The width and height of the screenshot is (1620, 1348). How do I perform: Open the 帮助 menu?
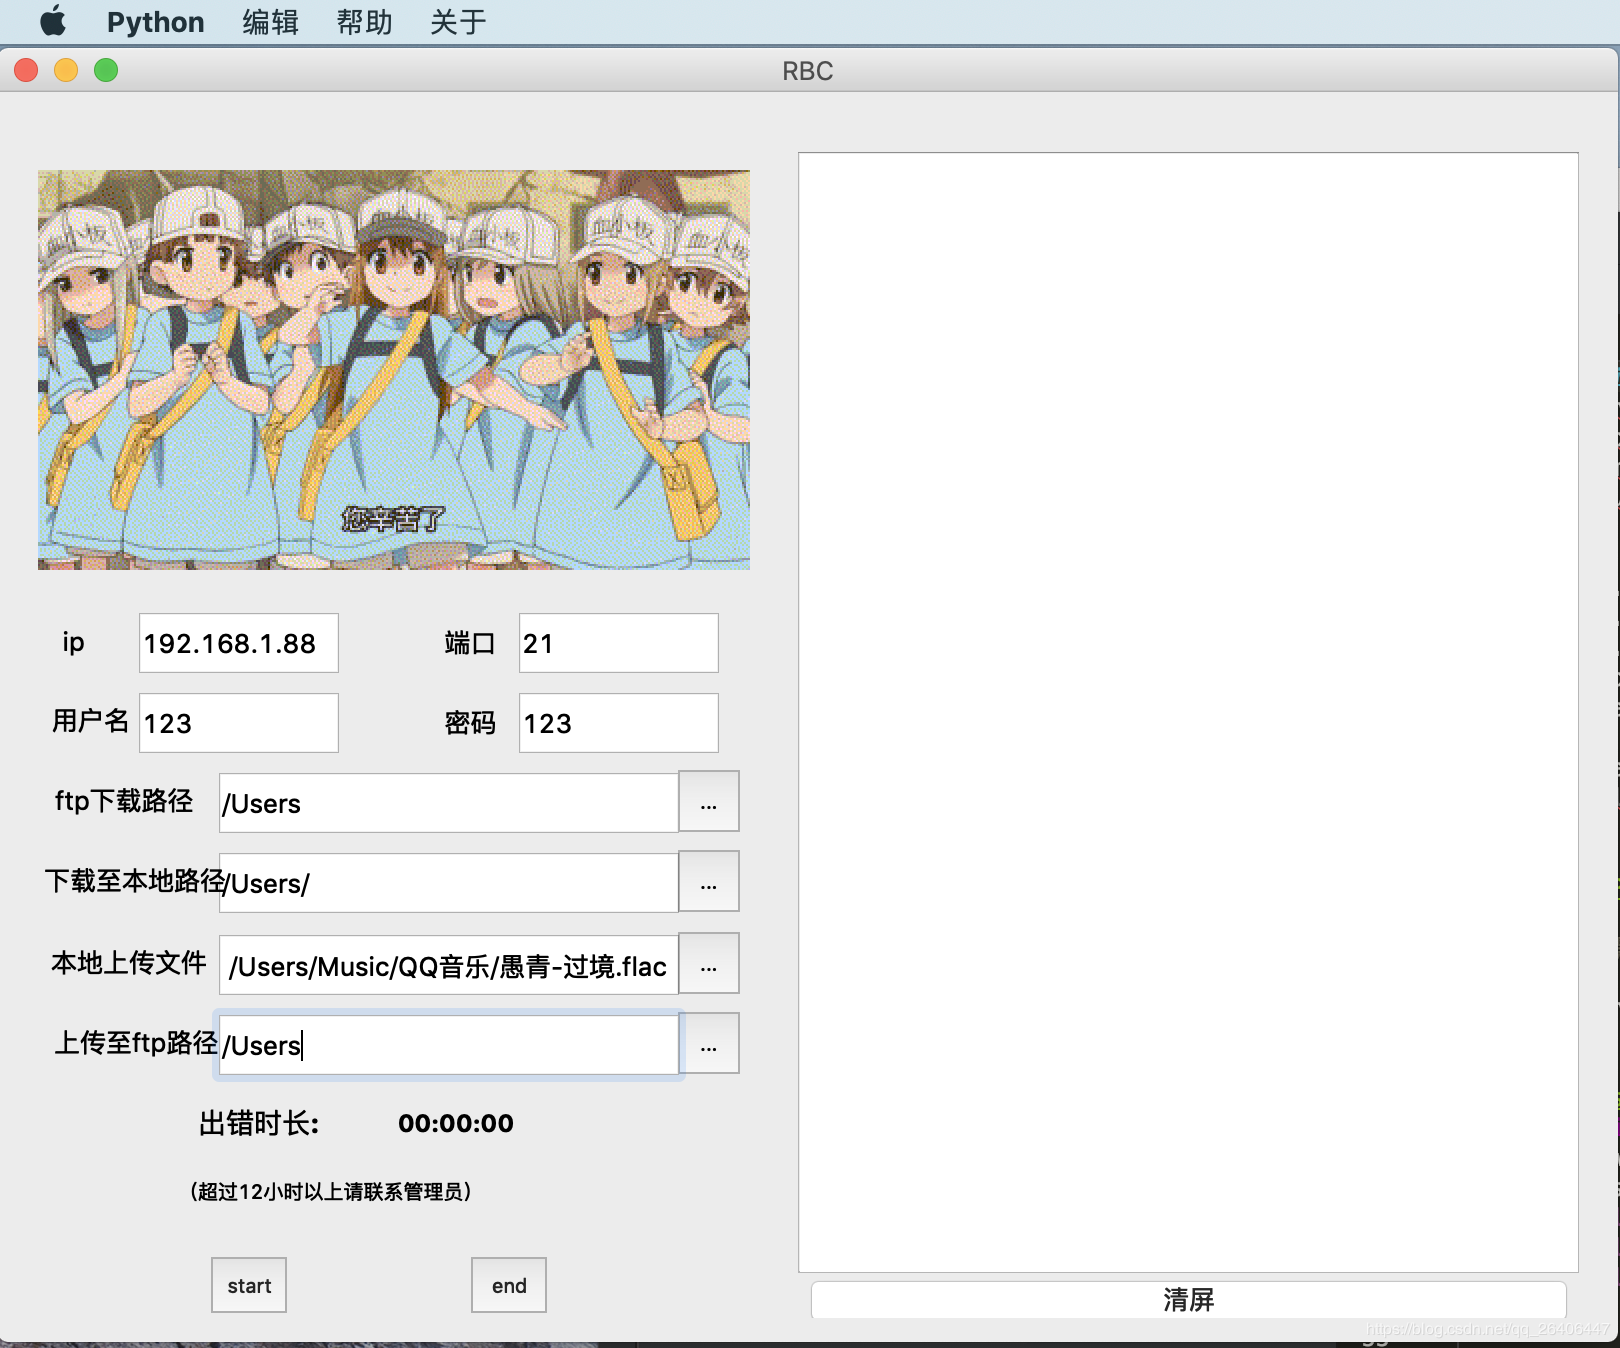[x=364, y=22]
